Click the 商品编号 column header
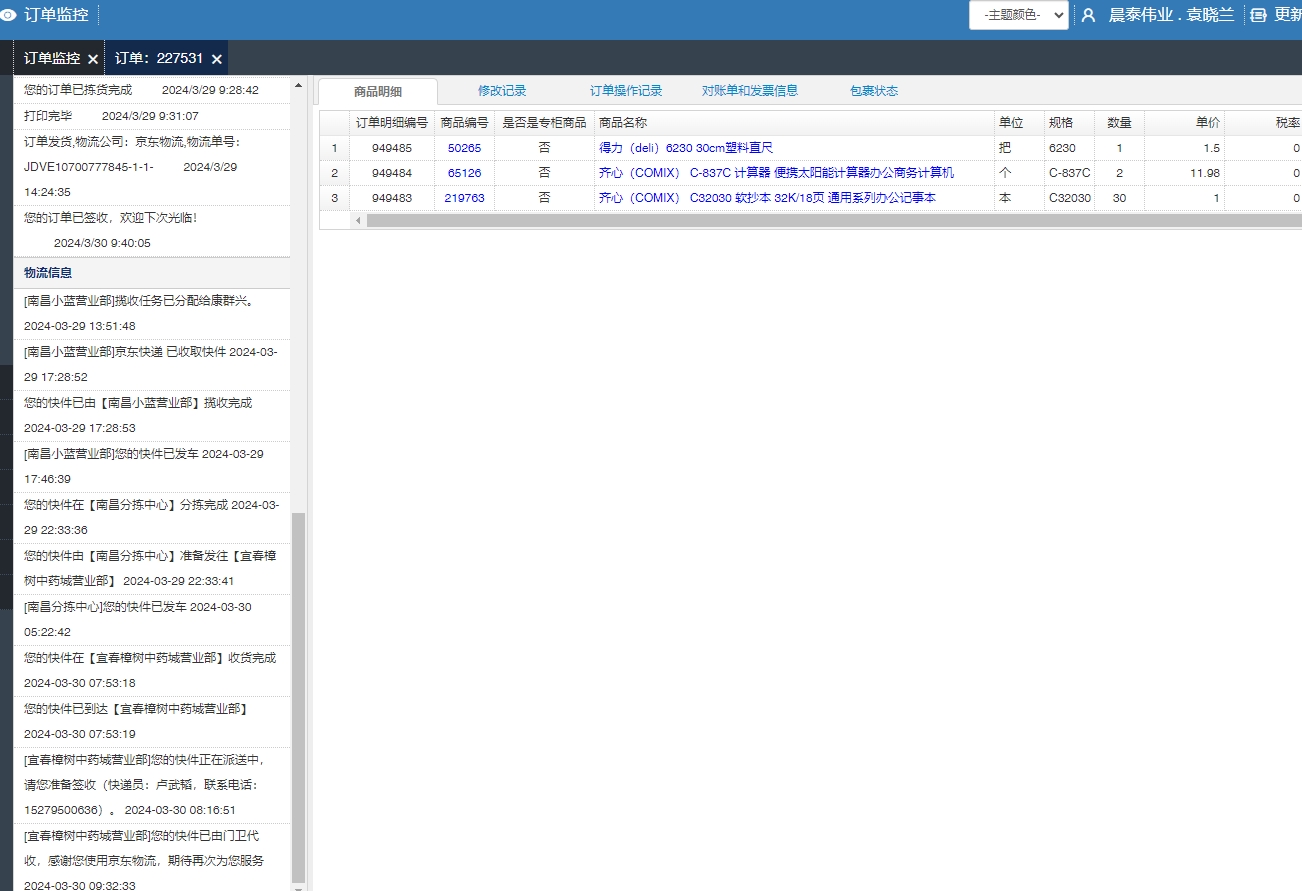The image size is (1302, 891). click(x=464, y=123)
